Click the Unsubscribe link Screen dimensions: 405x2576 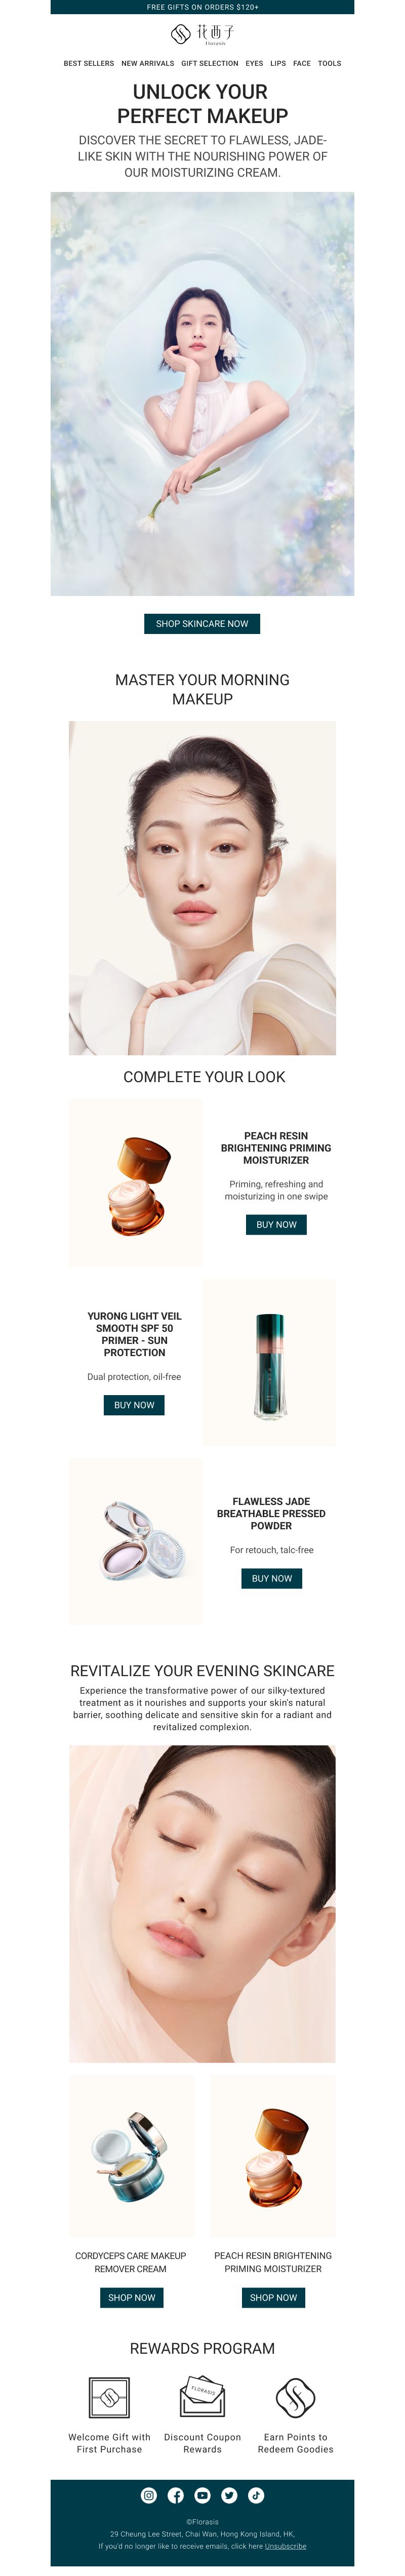pos(286,2546)
